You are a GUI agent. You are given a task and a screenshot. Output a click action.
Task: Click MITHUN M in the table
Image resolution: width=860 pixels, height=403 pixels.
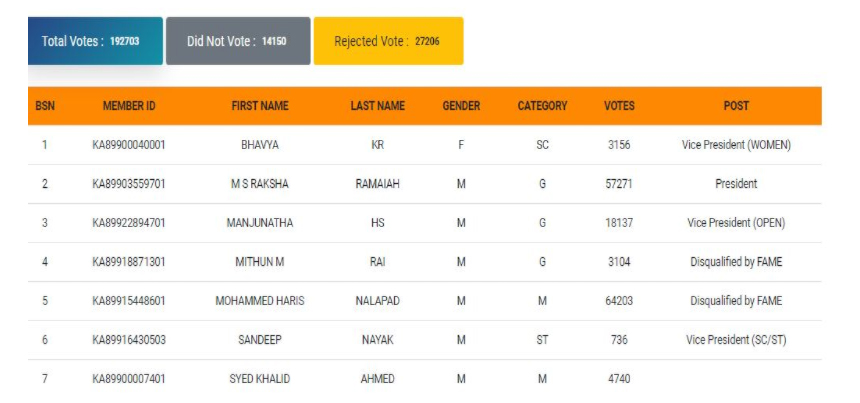(x=260, y=262)
